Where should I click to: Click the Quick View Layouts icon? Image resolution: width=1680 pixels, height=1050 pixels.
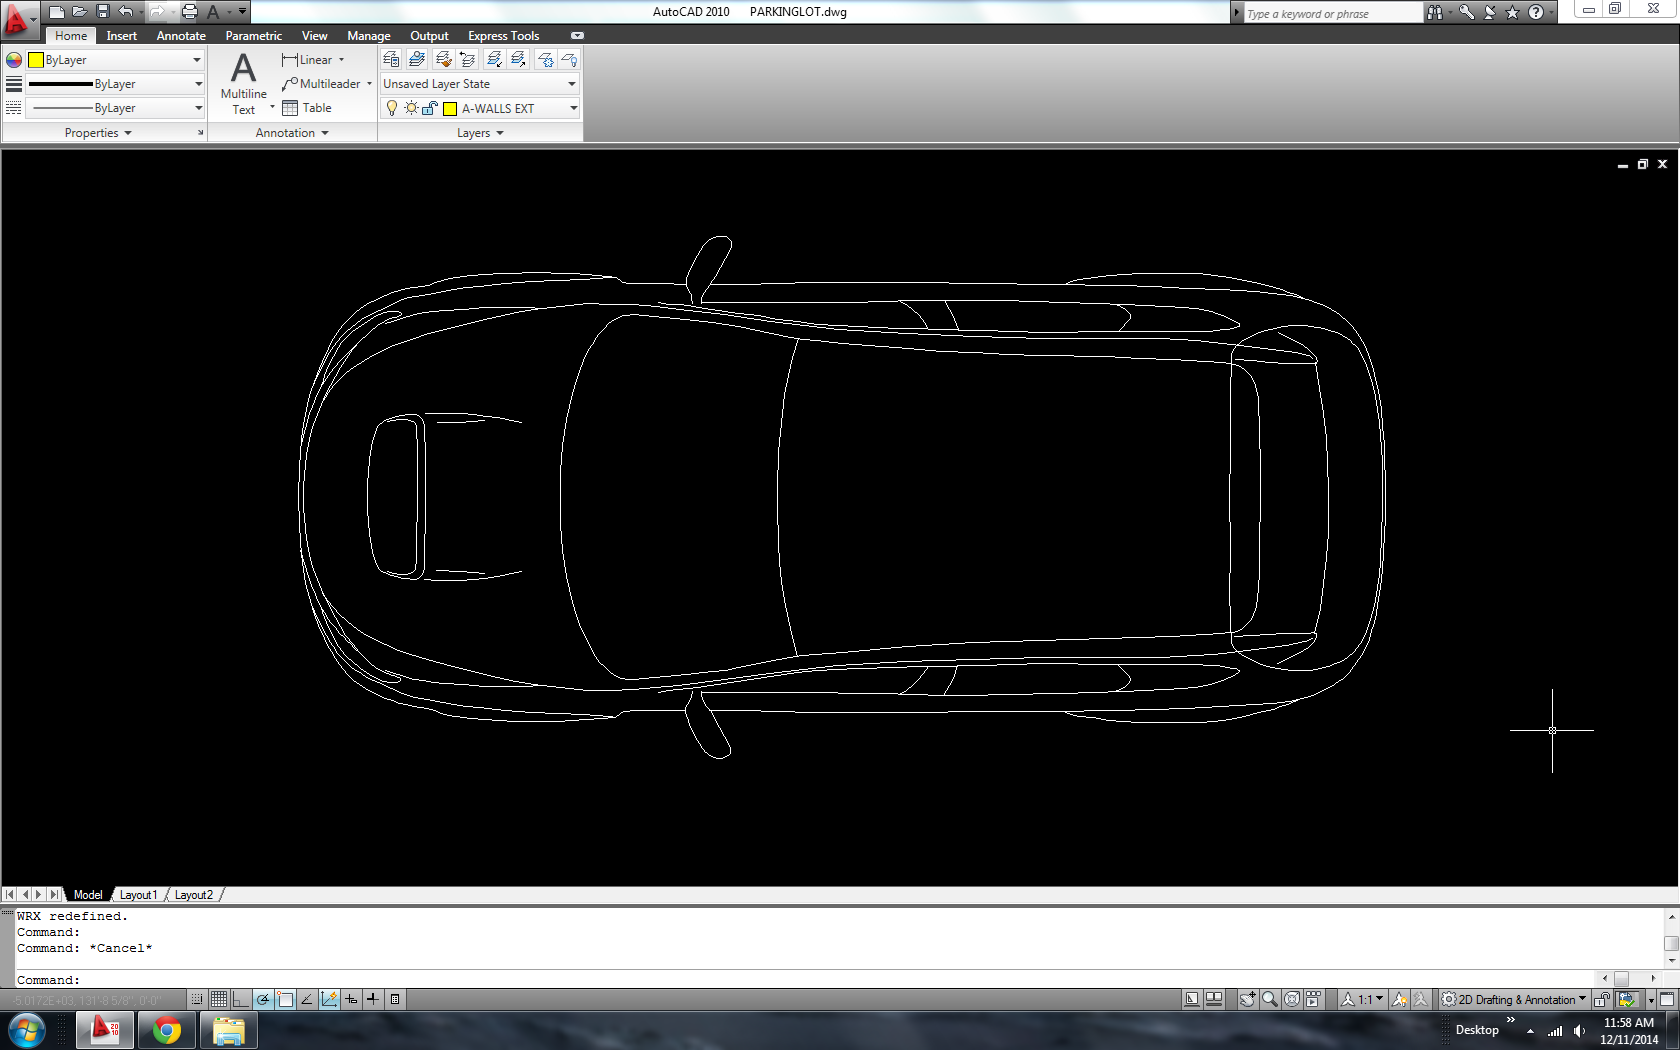(1192, 999)
